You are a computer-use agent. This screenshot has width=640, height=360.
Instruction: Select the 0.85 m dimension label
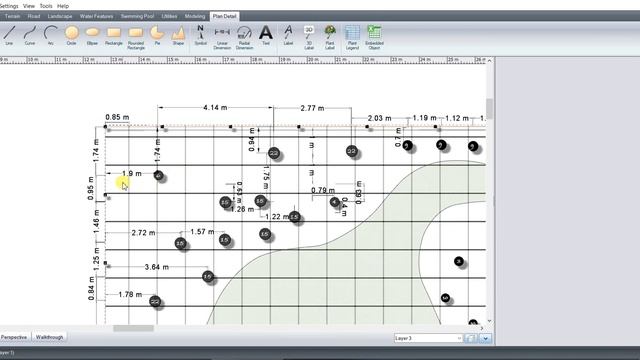click(117, 117)
